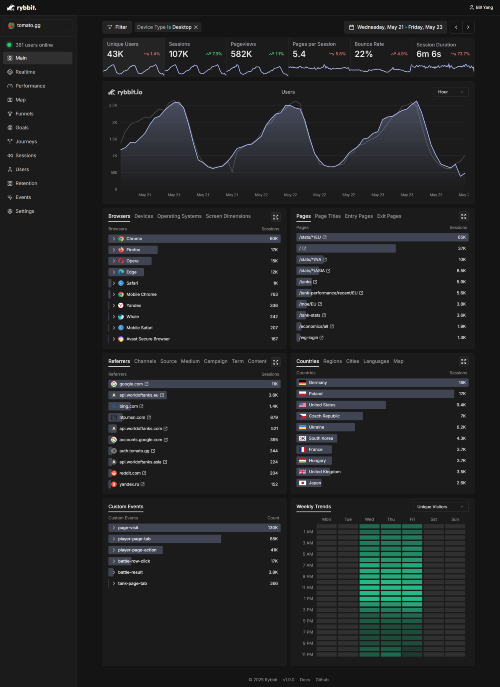Viewport: 500px width, 687px height.
Task: Click the user account icon at top right
Action: pos(472,7)
